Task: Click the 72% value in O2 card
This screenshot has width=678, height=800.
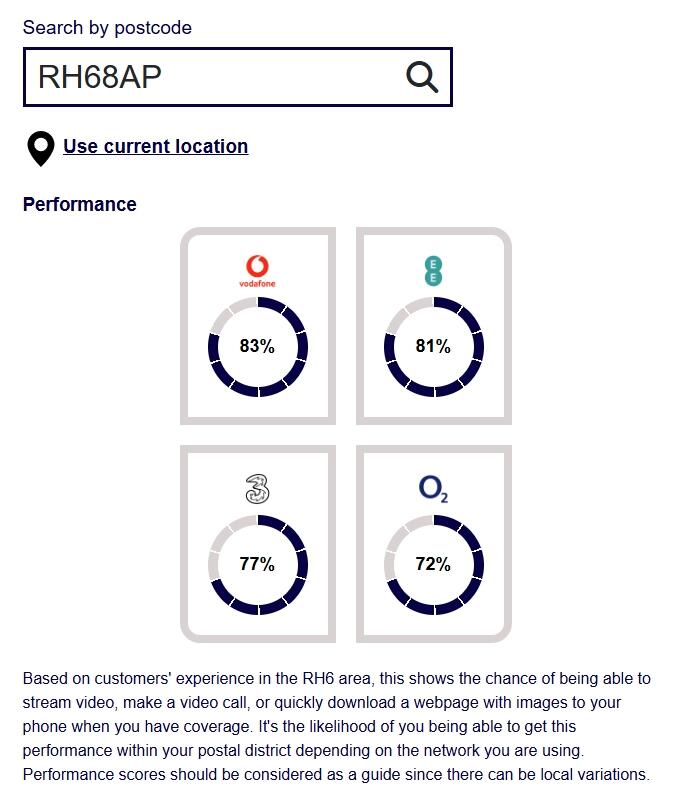Action: (433, 564)
